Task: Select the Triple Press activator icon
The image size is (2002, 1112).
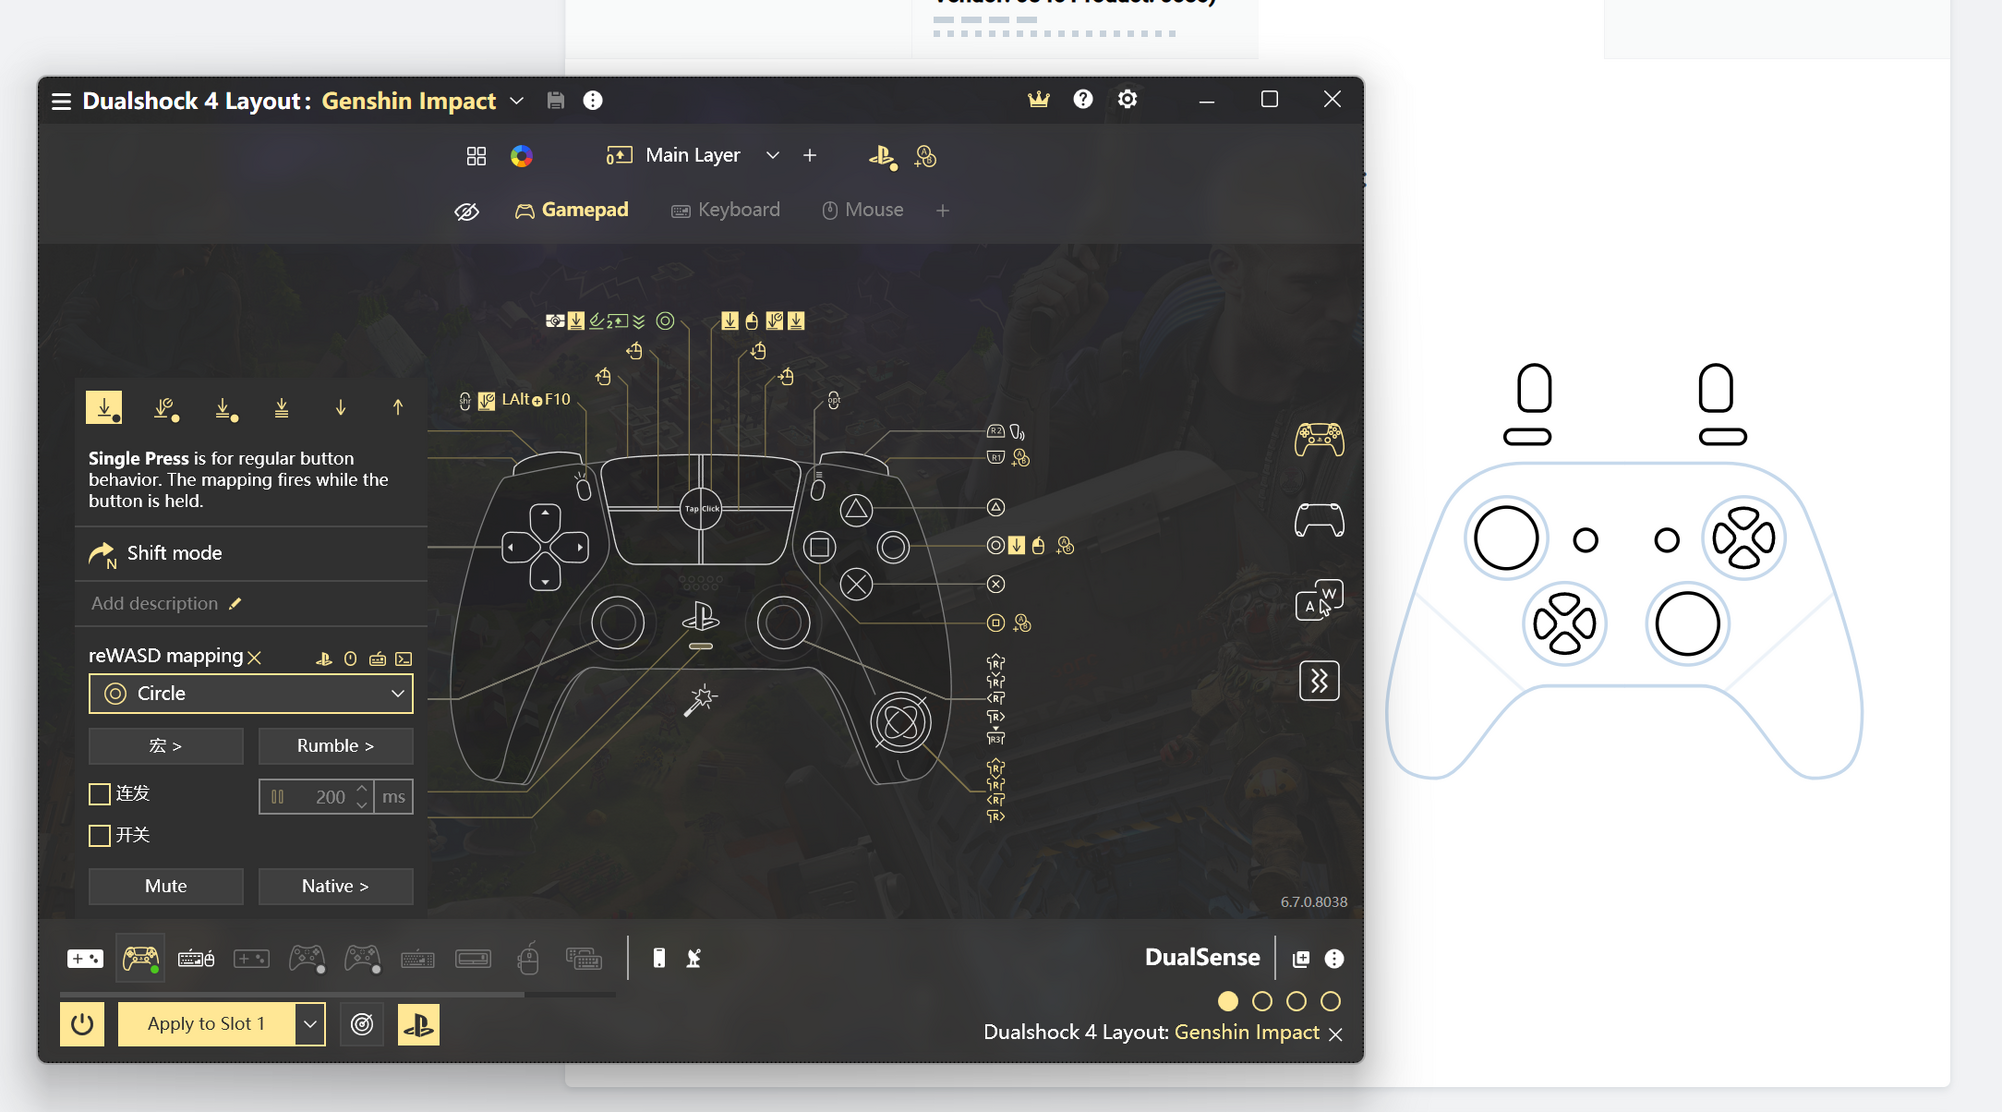Action: click(282, 408)
